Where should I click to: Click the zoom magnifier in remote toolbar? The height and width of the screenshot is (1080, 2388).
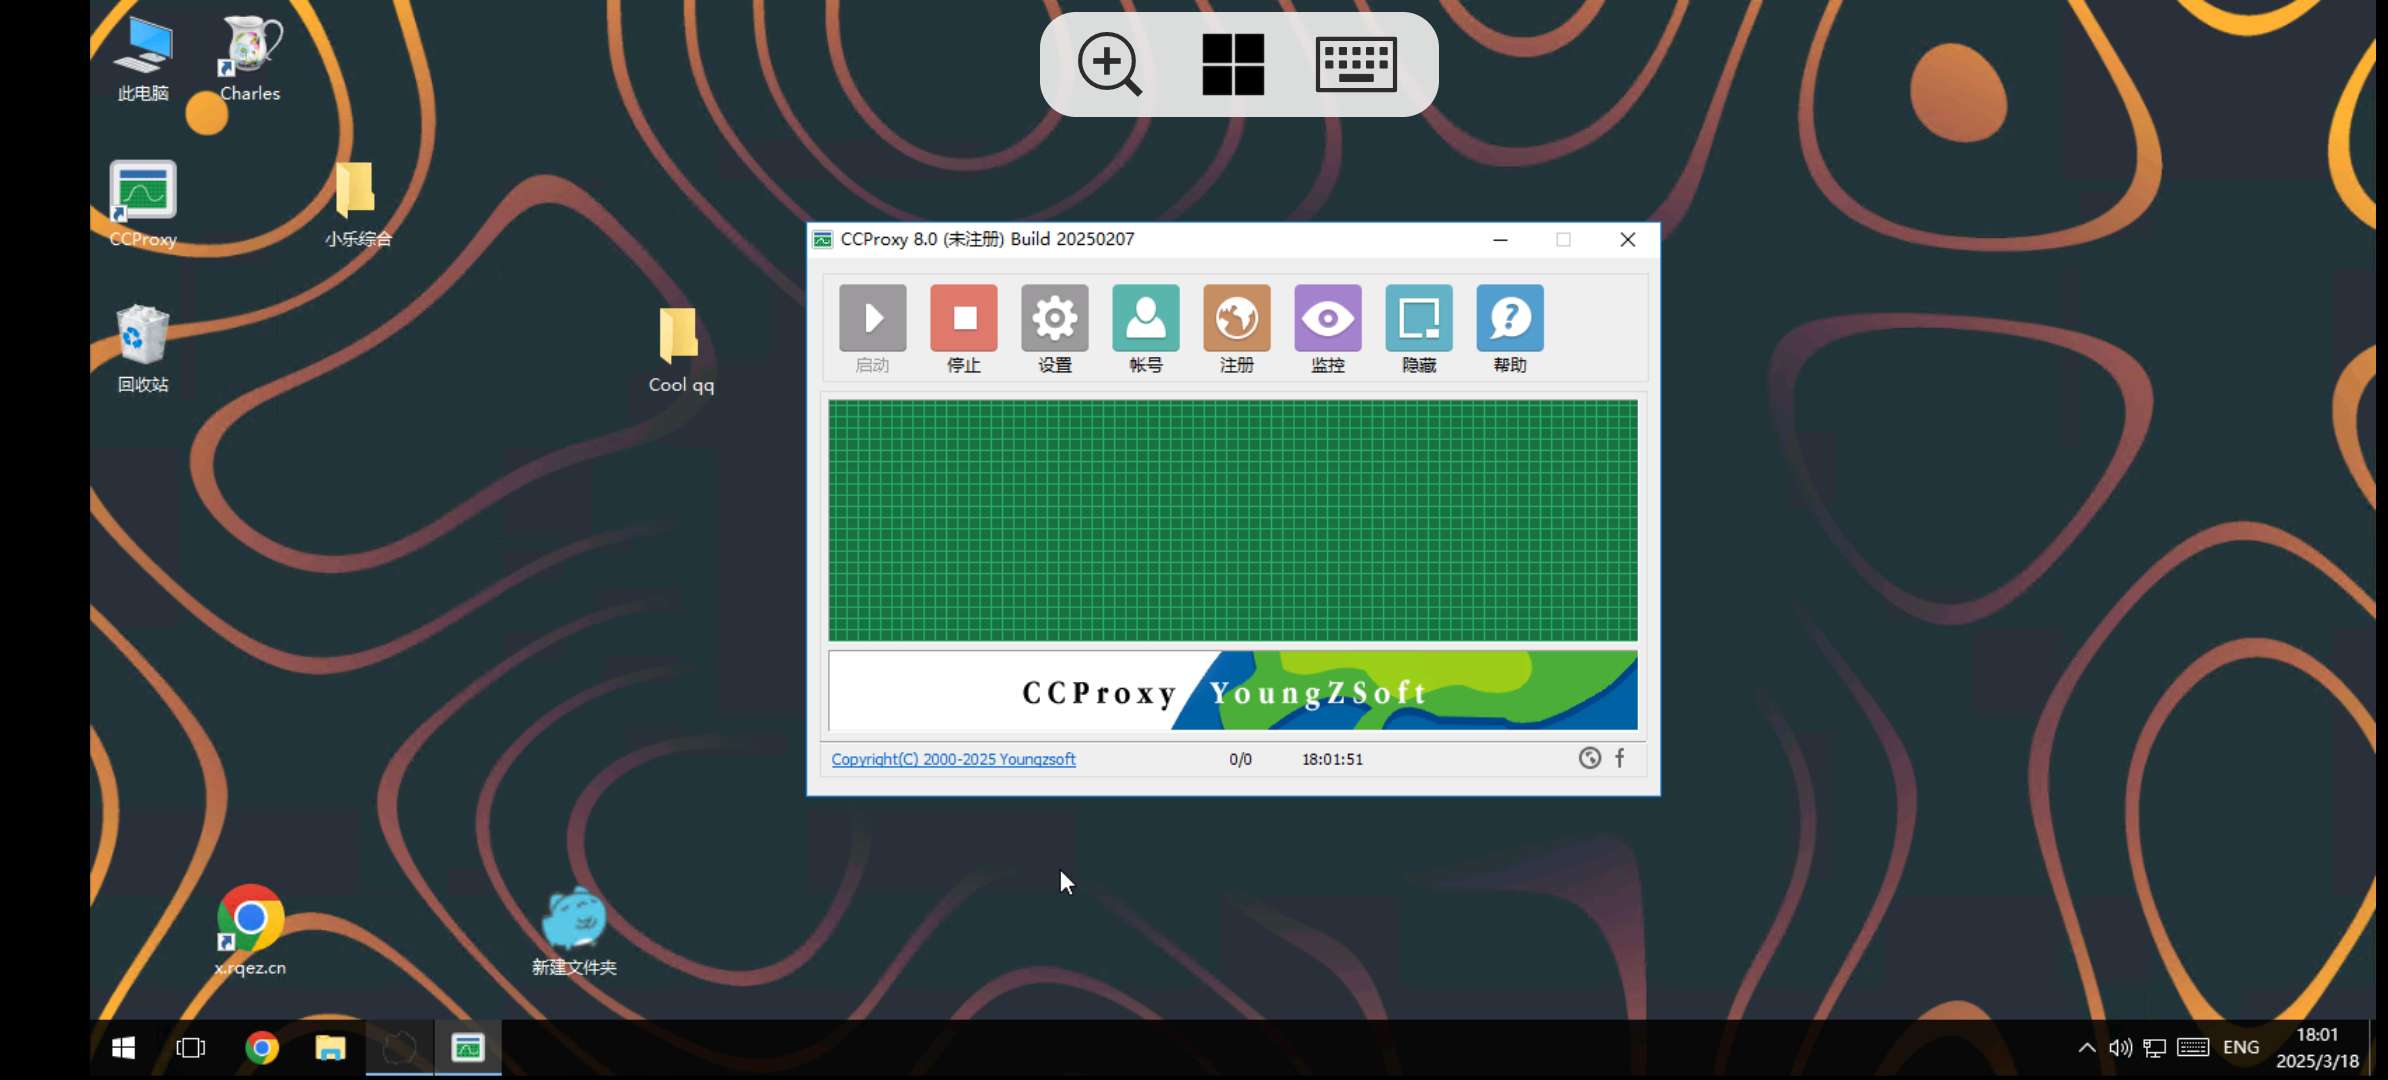tap(1109, 64)
